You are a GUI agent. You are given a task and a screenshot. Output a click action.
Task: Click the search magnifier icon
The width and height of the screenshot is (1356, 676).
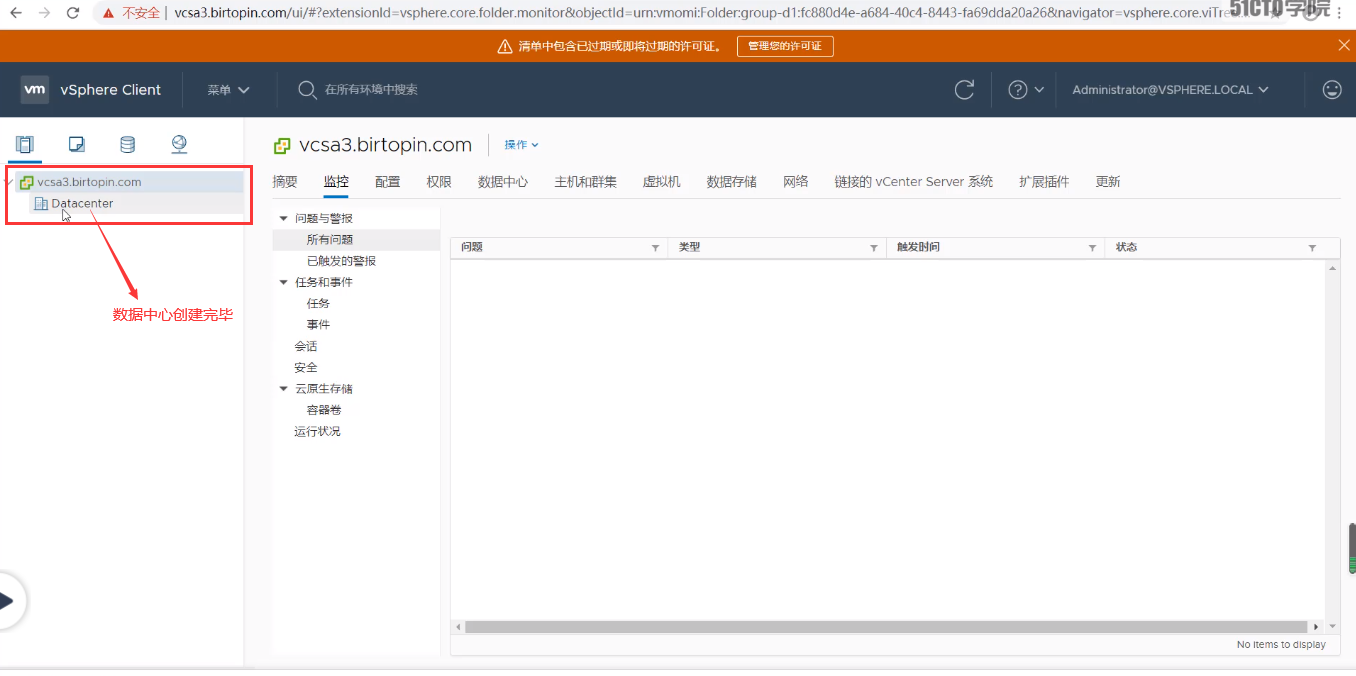[x=307, y=90]
